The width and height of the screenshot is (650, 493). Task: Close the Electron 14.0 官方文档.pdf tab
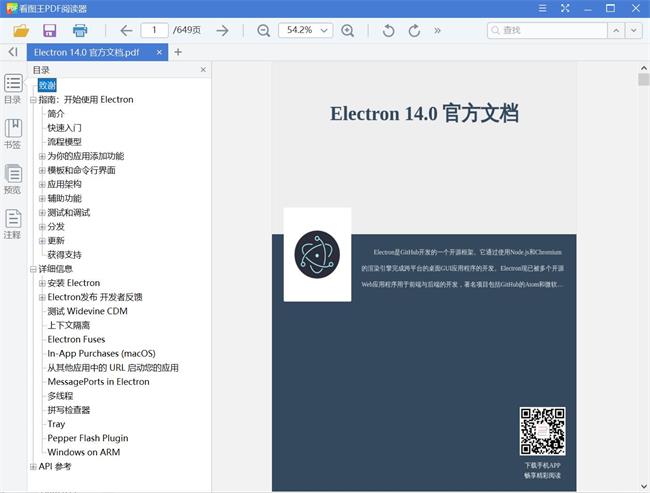coord(159,52)
